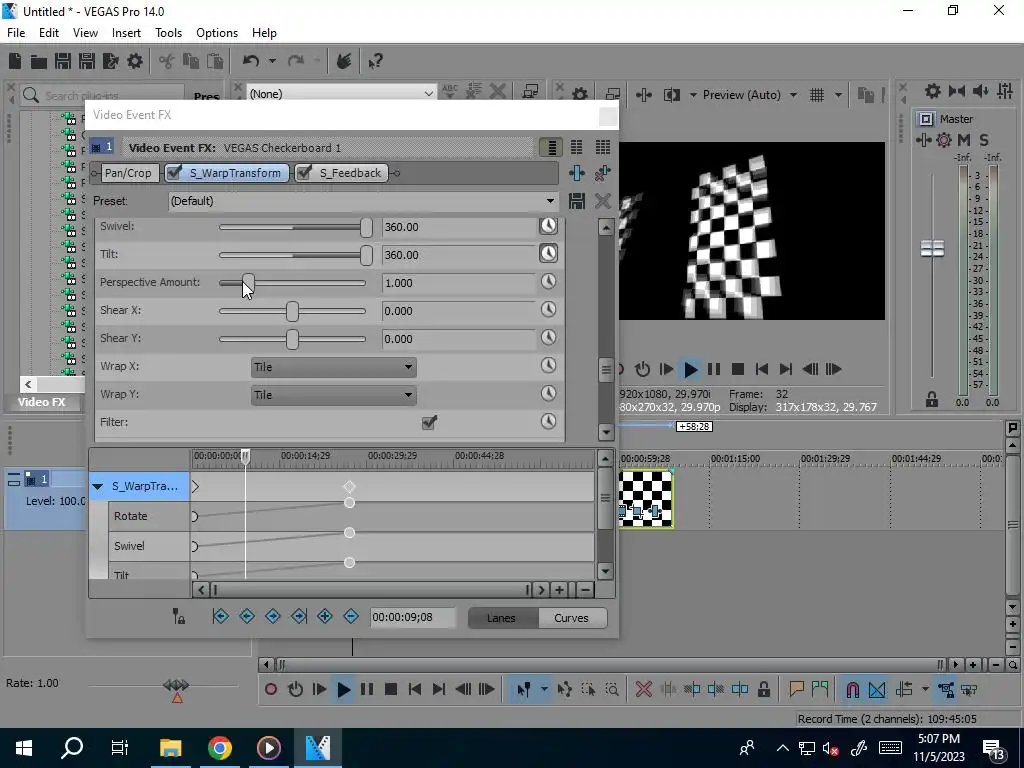Screen dimensions: 1024x768
Task: Animate the Swivel parameter clock icon
Action: 549,226
